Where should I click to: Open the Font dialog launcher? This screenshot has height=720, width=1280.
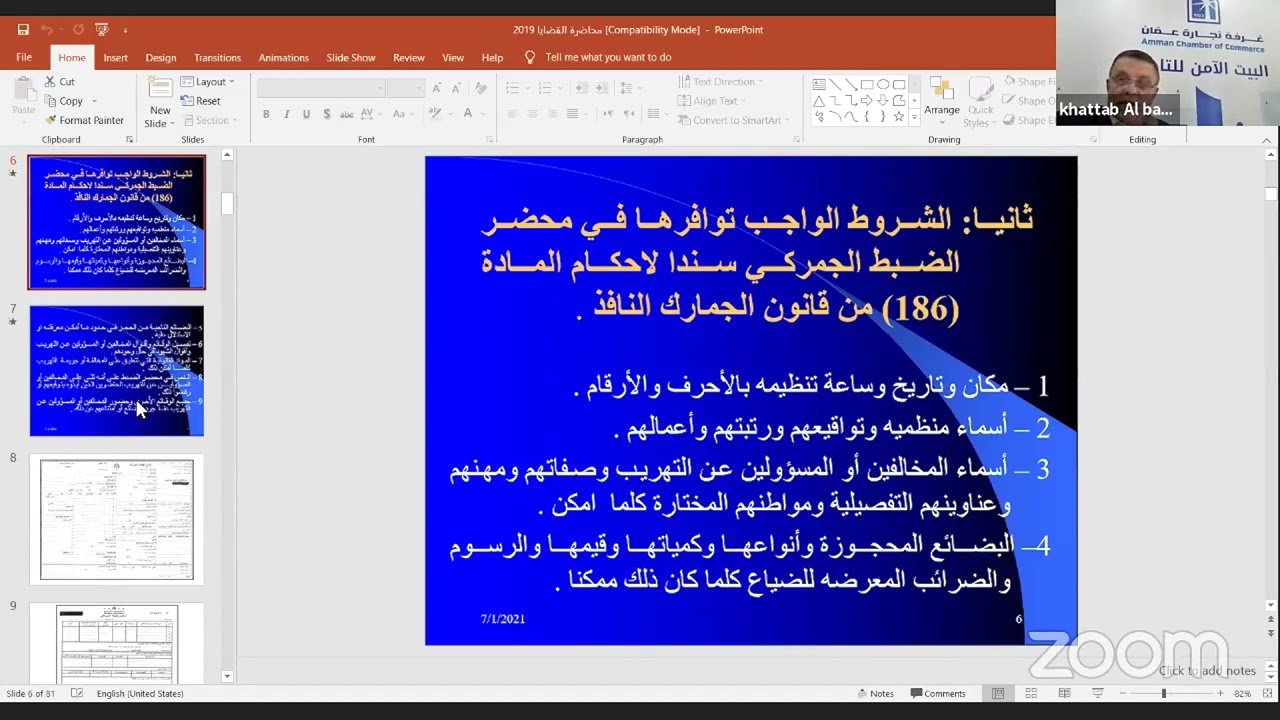489,140
